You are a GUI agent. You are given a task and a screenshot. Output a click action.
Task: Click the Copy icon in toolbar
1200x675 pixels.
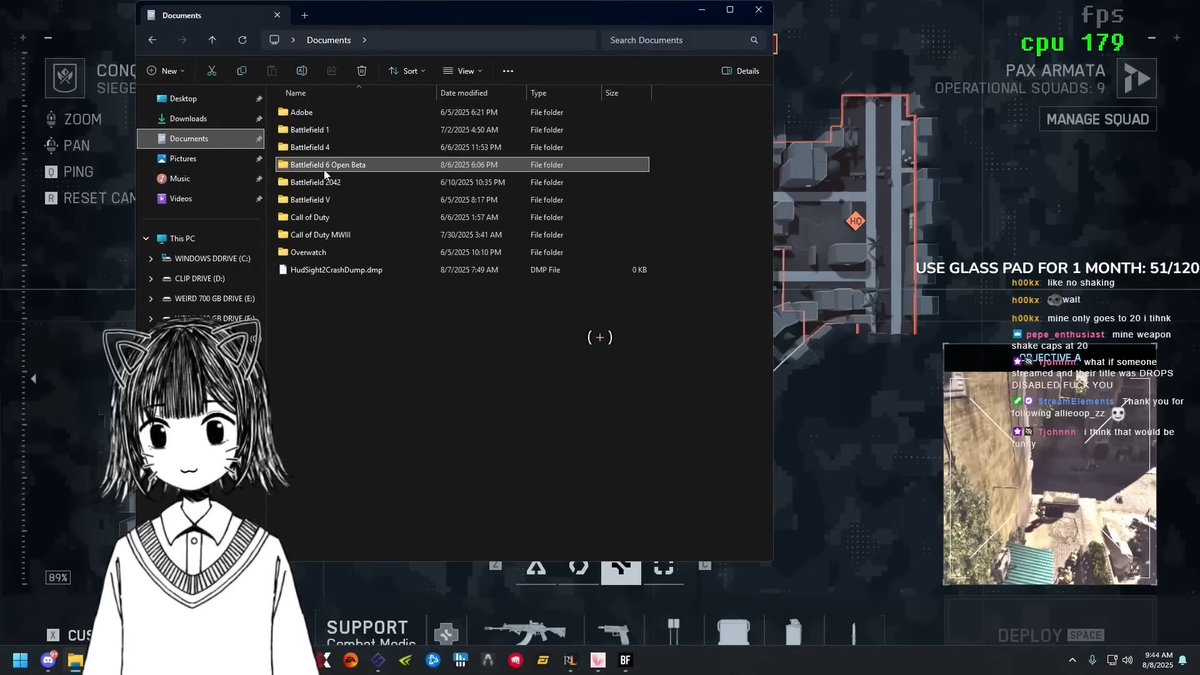coord(242,71)
